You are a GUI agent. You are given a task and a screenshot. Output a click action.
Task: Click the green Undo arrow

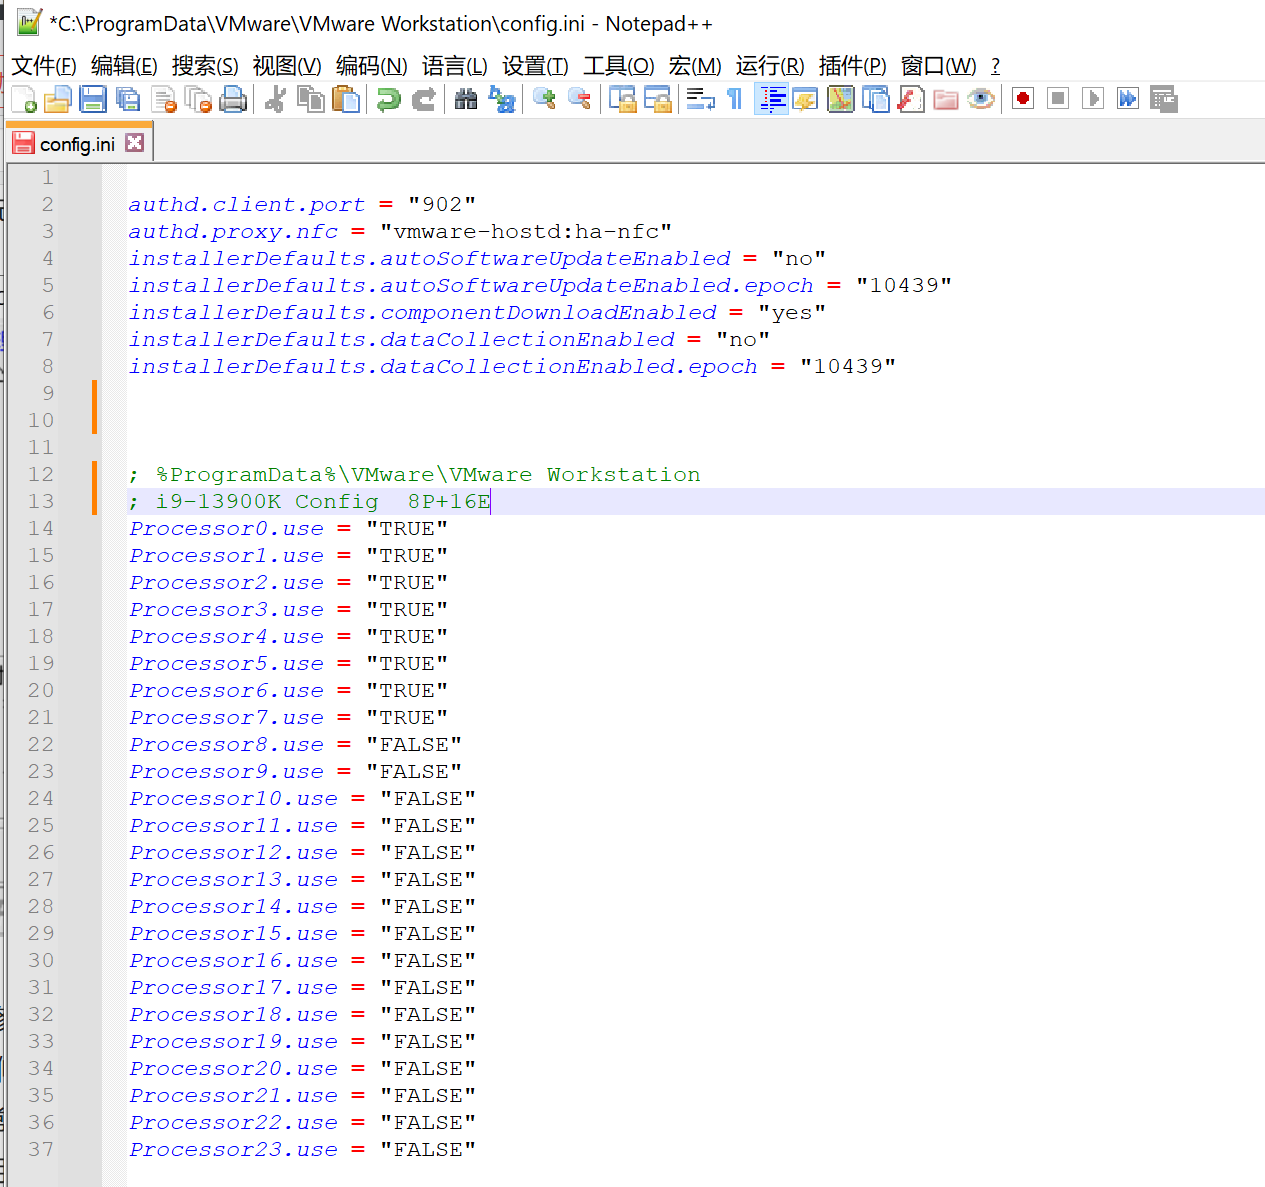388,99
